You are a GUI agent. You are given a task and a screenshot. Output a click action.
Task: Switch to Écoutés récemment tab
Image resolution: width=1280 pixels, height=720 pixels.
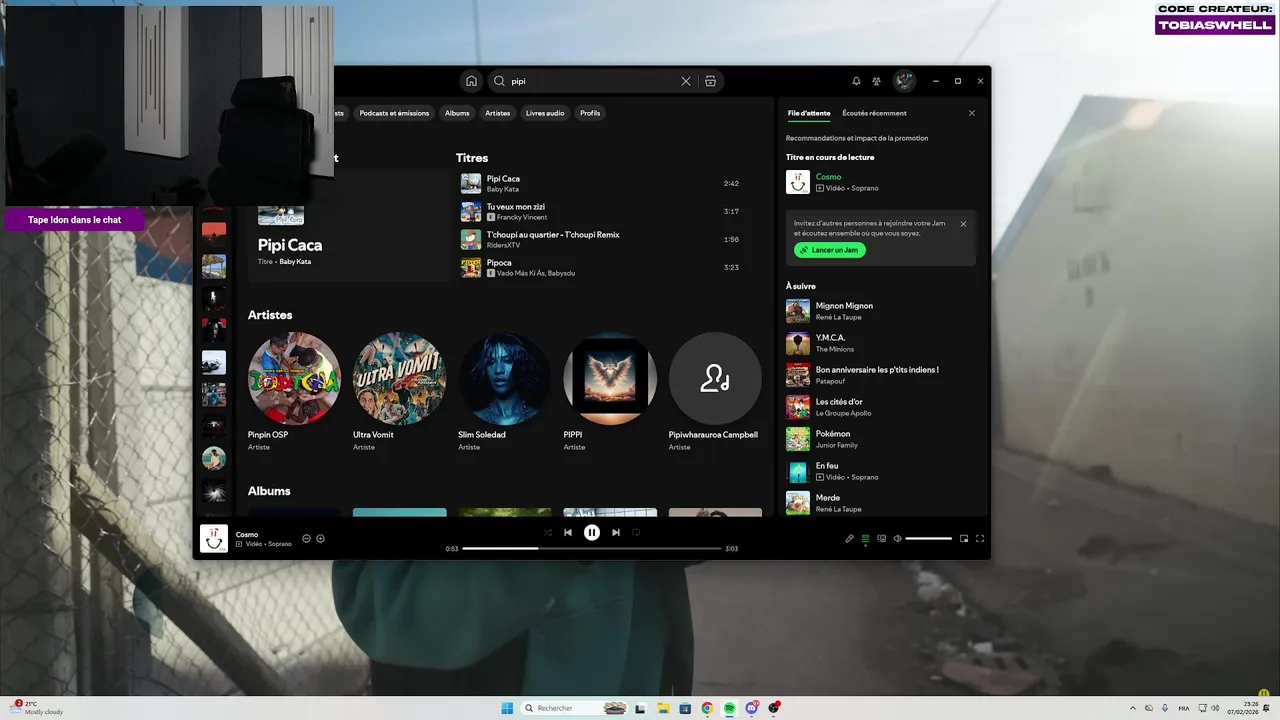874,113
